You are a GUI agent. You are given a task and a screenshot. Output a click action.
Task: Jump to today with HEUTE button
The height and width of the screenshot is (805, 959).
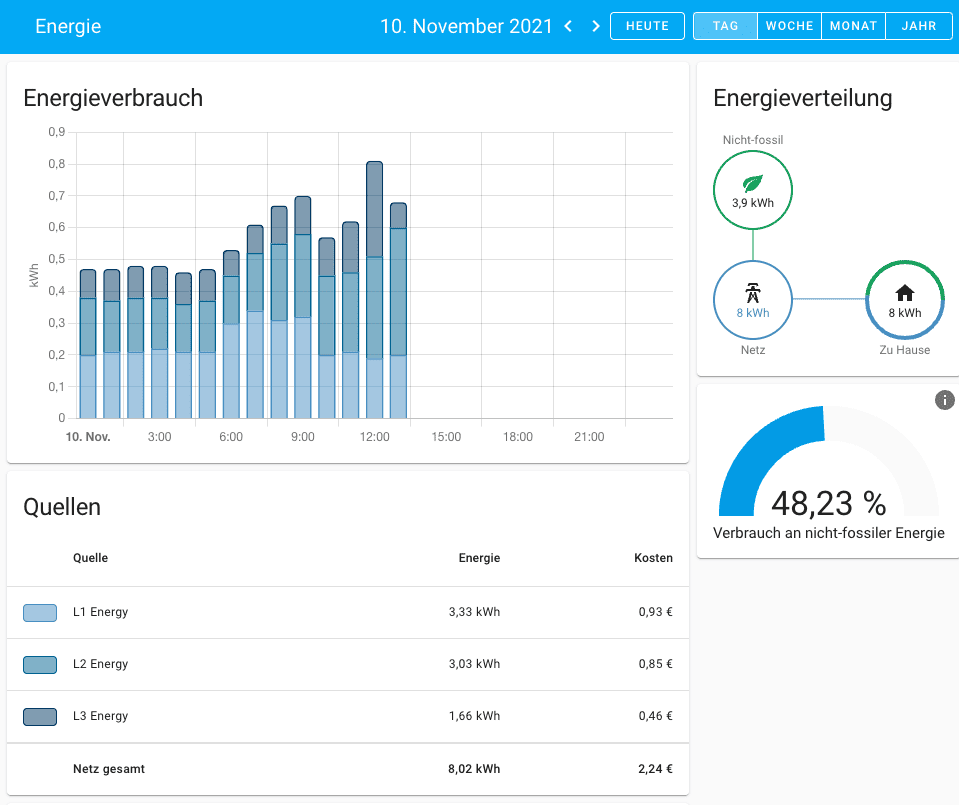pos(647,26)
